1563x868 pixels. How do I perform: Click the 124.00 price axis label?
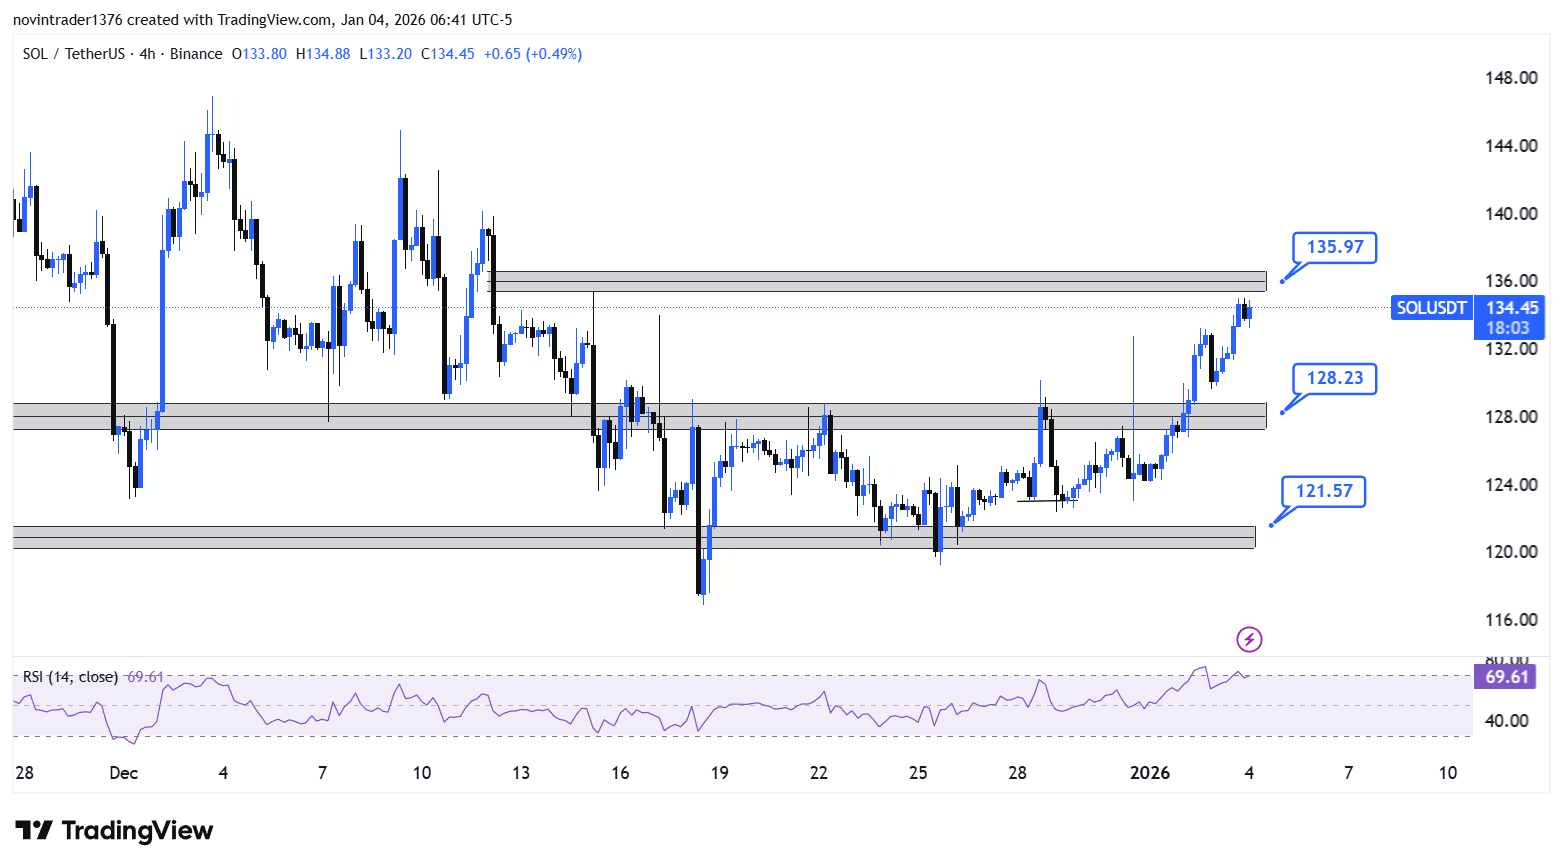[x=1511, y=485]
